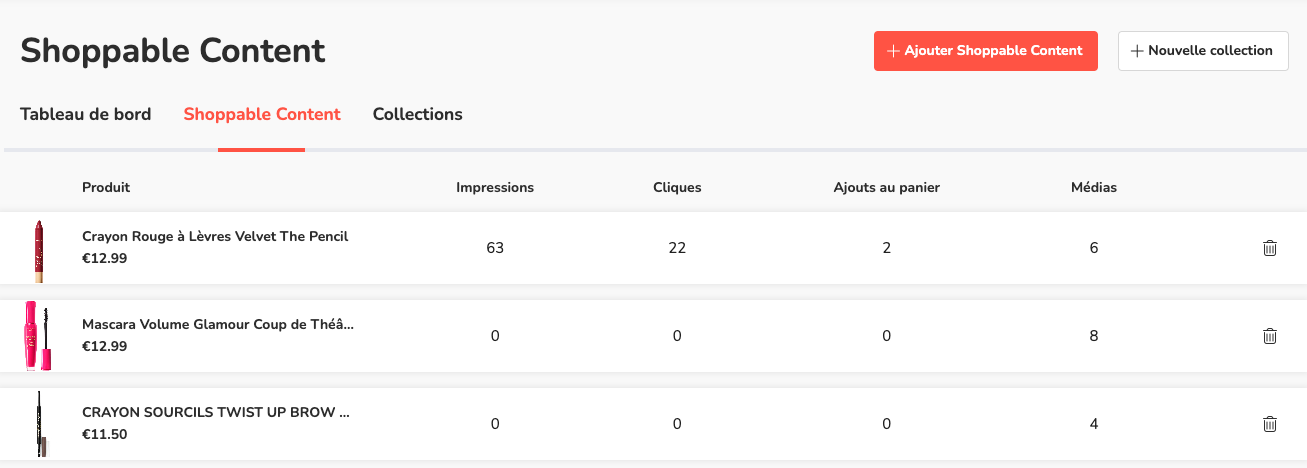The image size is (1307, 468).
Task: Click the clicks value 22
Action: 677,248
